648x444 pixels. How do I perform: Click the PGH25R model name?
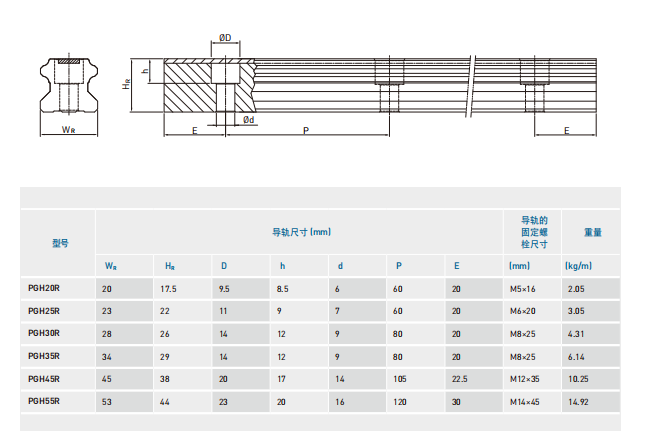tap(44, 311)
